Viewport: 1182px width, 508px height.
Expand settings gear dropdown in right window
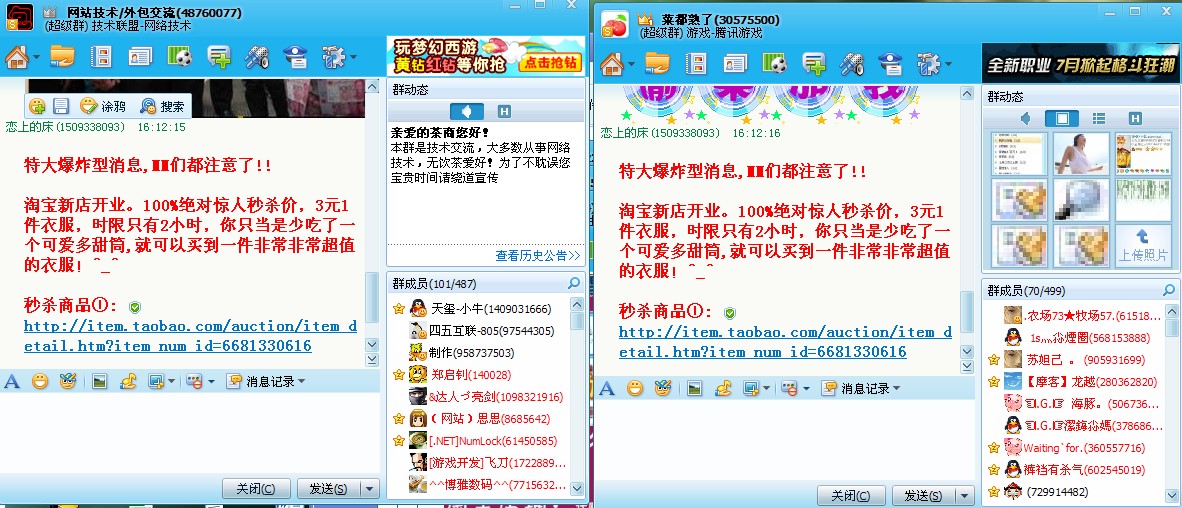coord(947,65)
